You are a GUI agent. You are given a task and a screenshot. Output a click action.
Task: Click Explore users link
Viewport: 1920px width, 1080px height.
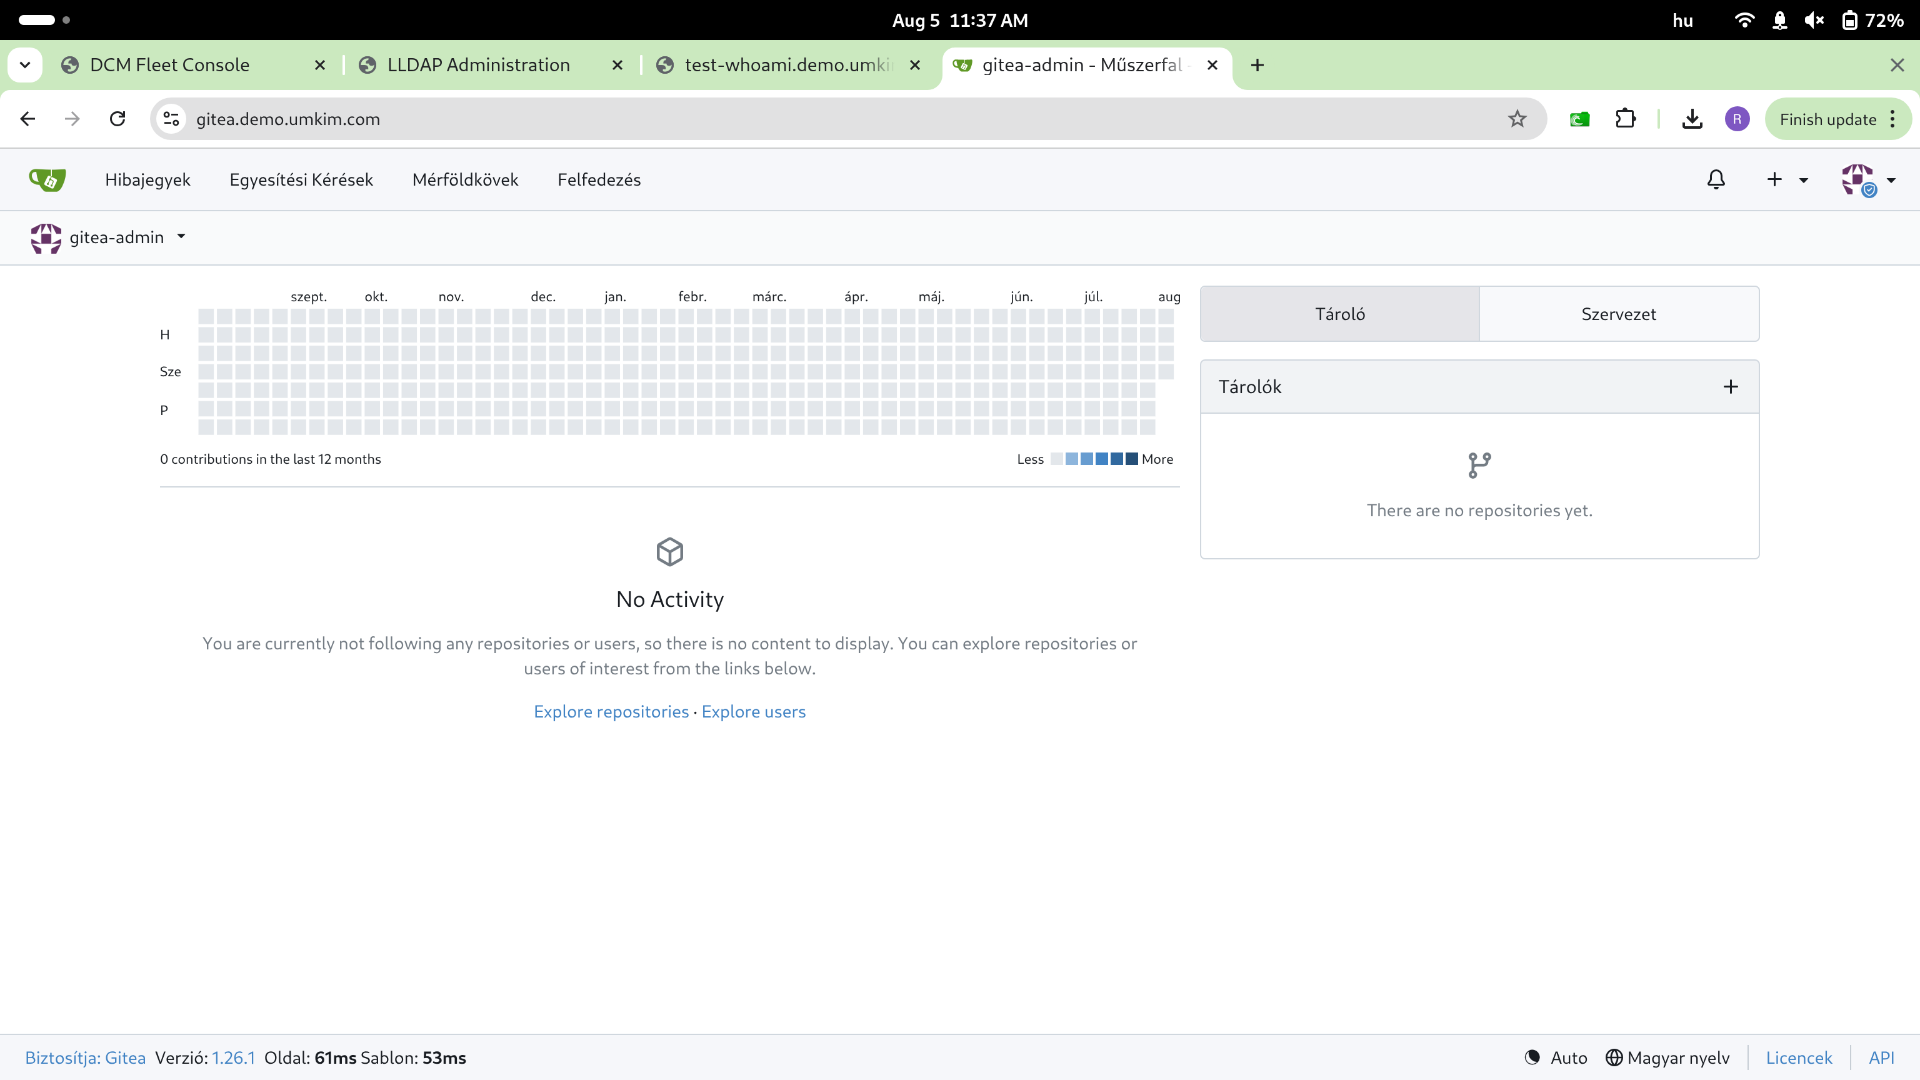(x=754, y=712)
